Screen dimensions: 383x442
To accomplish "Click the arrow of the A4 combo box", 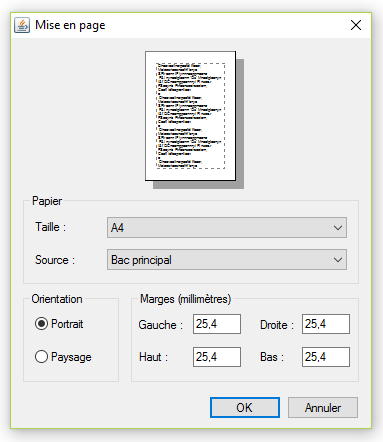I will (x=338, y=228).
